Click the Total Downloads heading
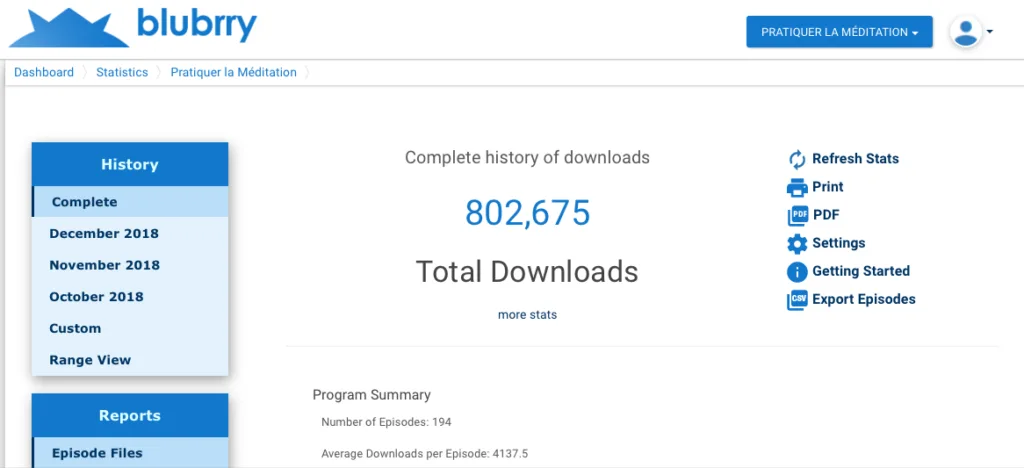 tap(527, 271)
